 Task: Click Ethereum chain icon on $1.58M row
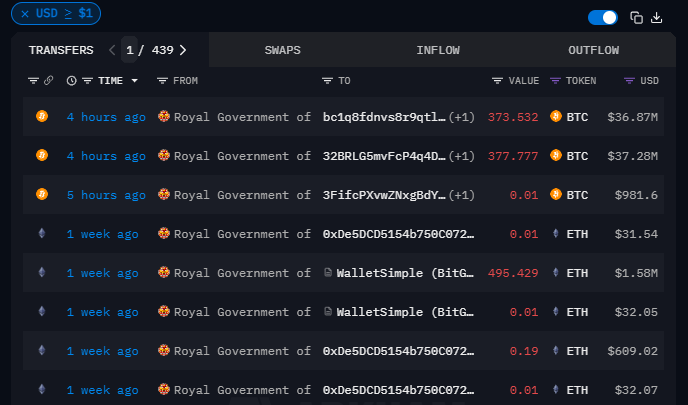click(x=42, y=272)
